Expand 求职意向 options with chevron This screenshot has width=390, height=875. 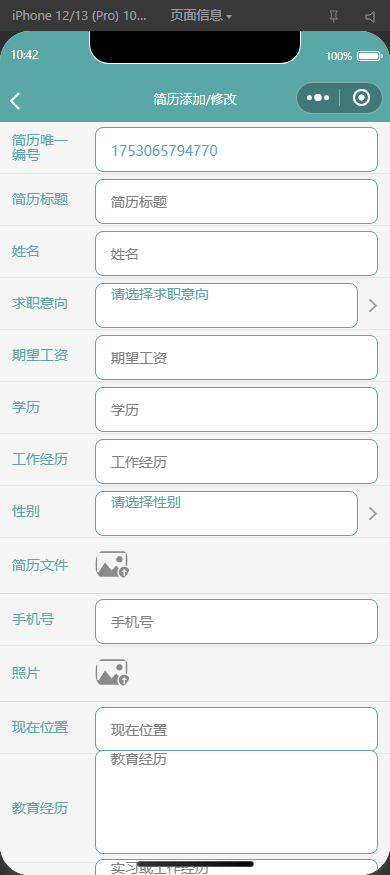[x=373, y=305]
